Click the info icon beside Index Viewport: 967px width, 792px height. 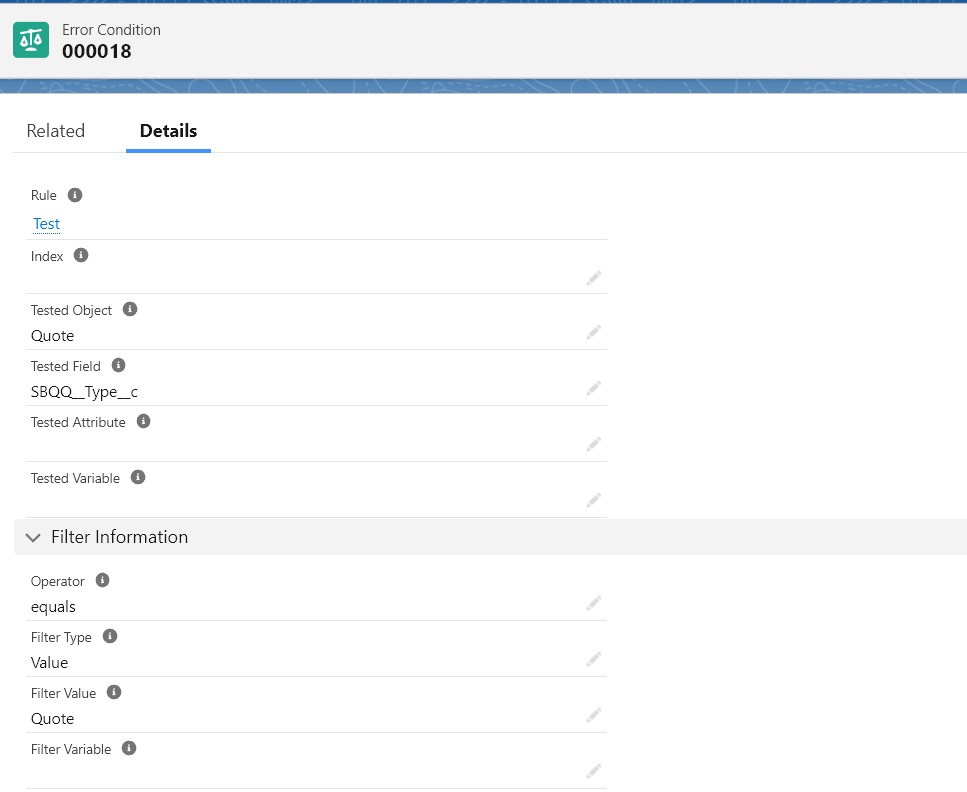81,255
